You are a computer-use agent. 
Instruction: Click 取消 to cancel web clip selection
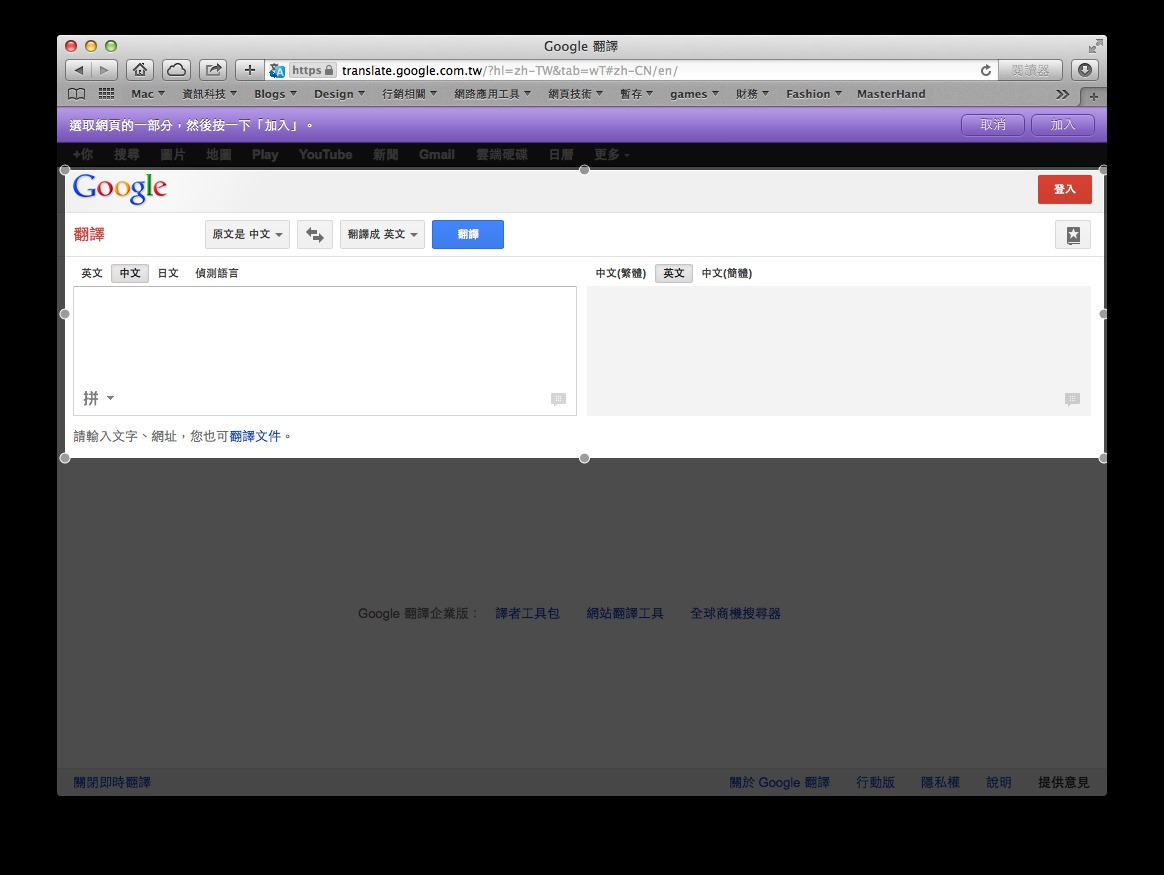coord(993,125)
